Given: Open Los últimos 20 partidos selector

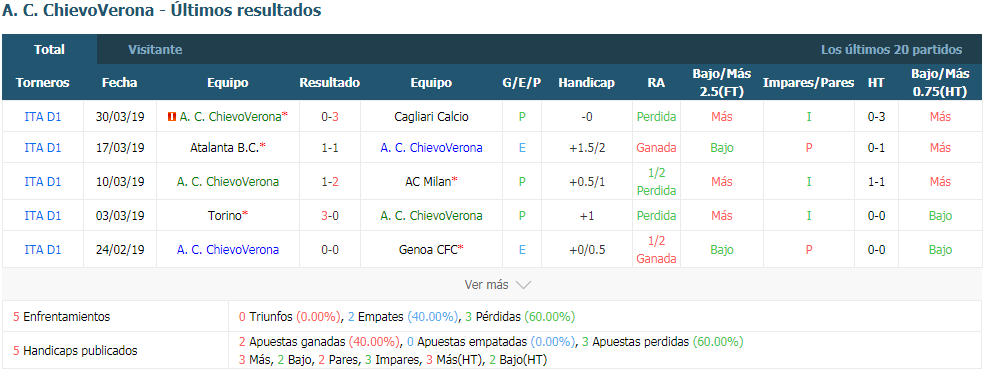Looking at the screenshot, I should click(891, 50).
